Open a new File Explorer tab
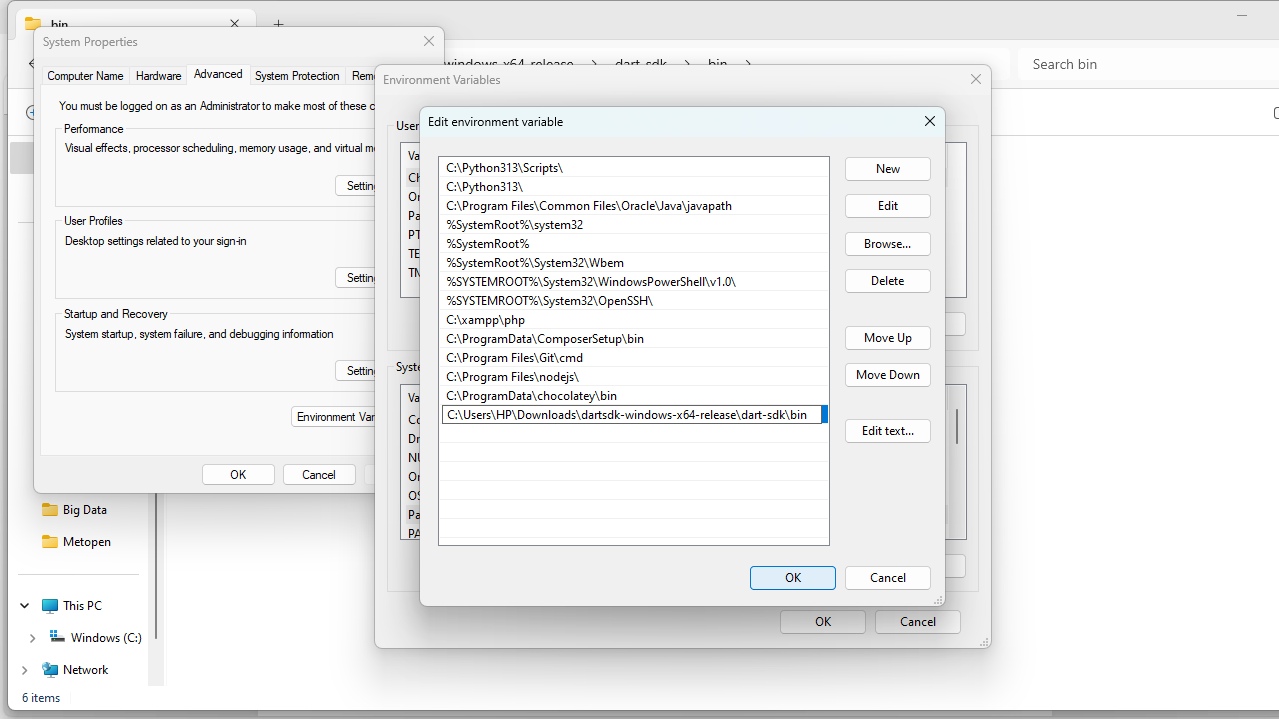Screen dimensions: 1279x719 (279, 24)
